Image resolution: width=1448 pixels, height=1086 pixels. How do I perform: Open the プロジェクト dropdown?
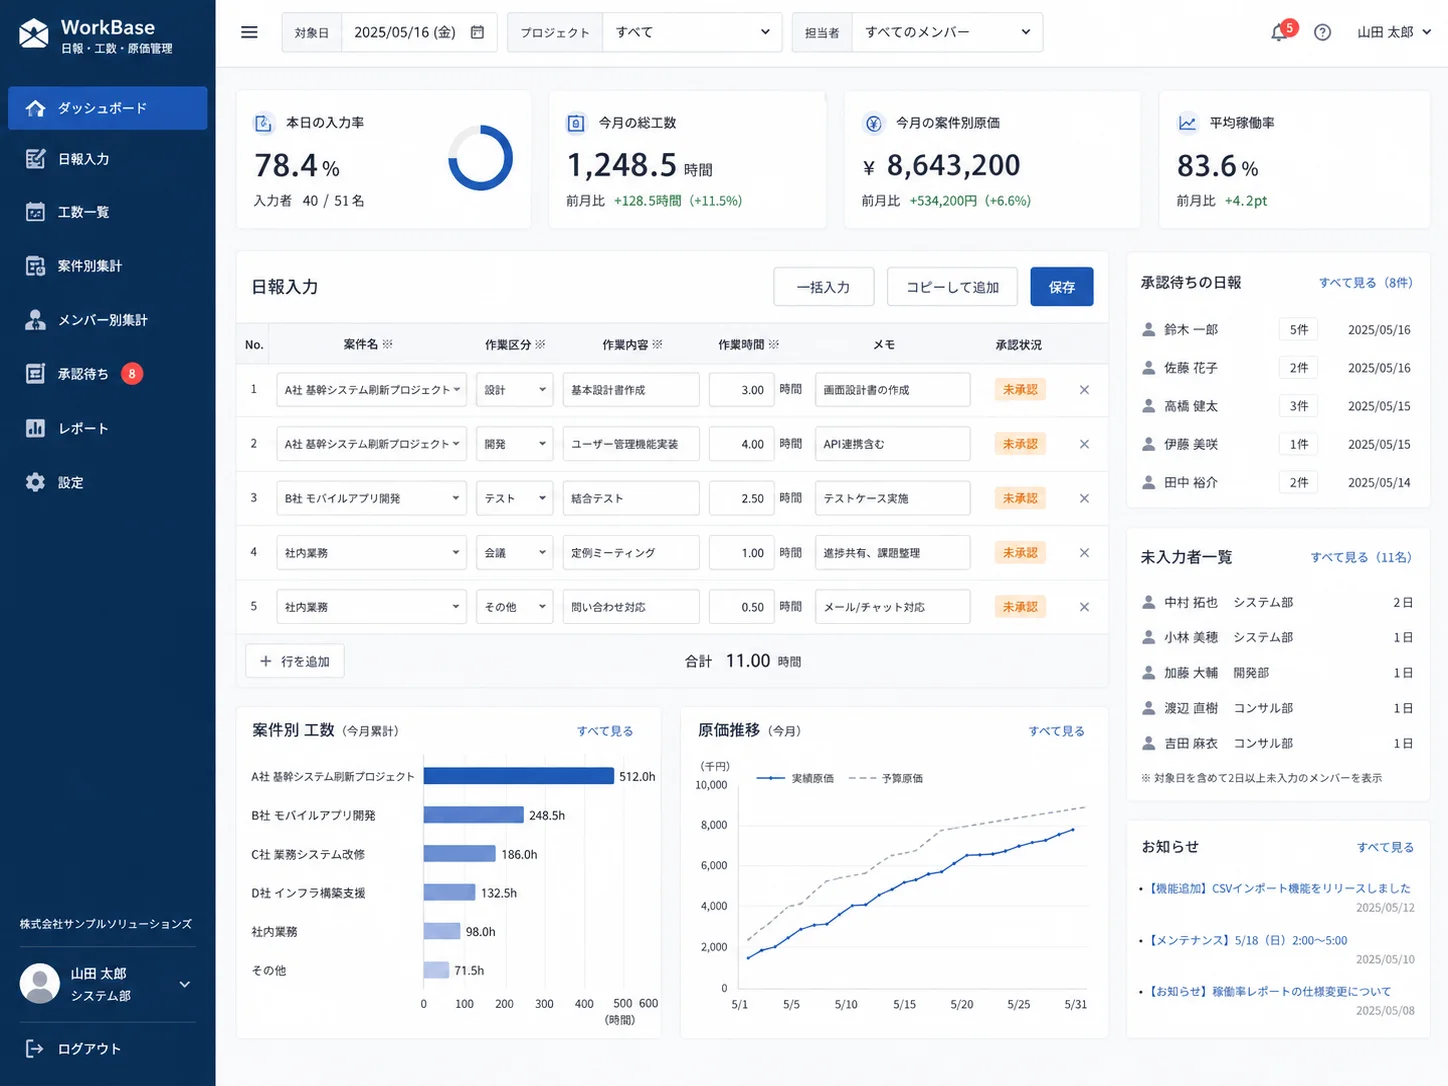point(693,32)
